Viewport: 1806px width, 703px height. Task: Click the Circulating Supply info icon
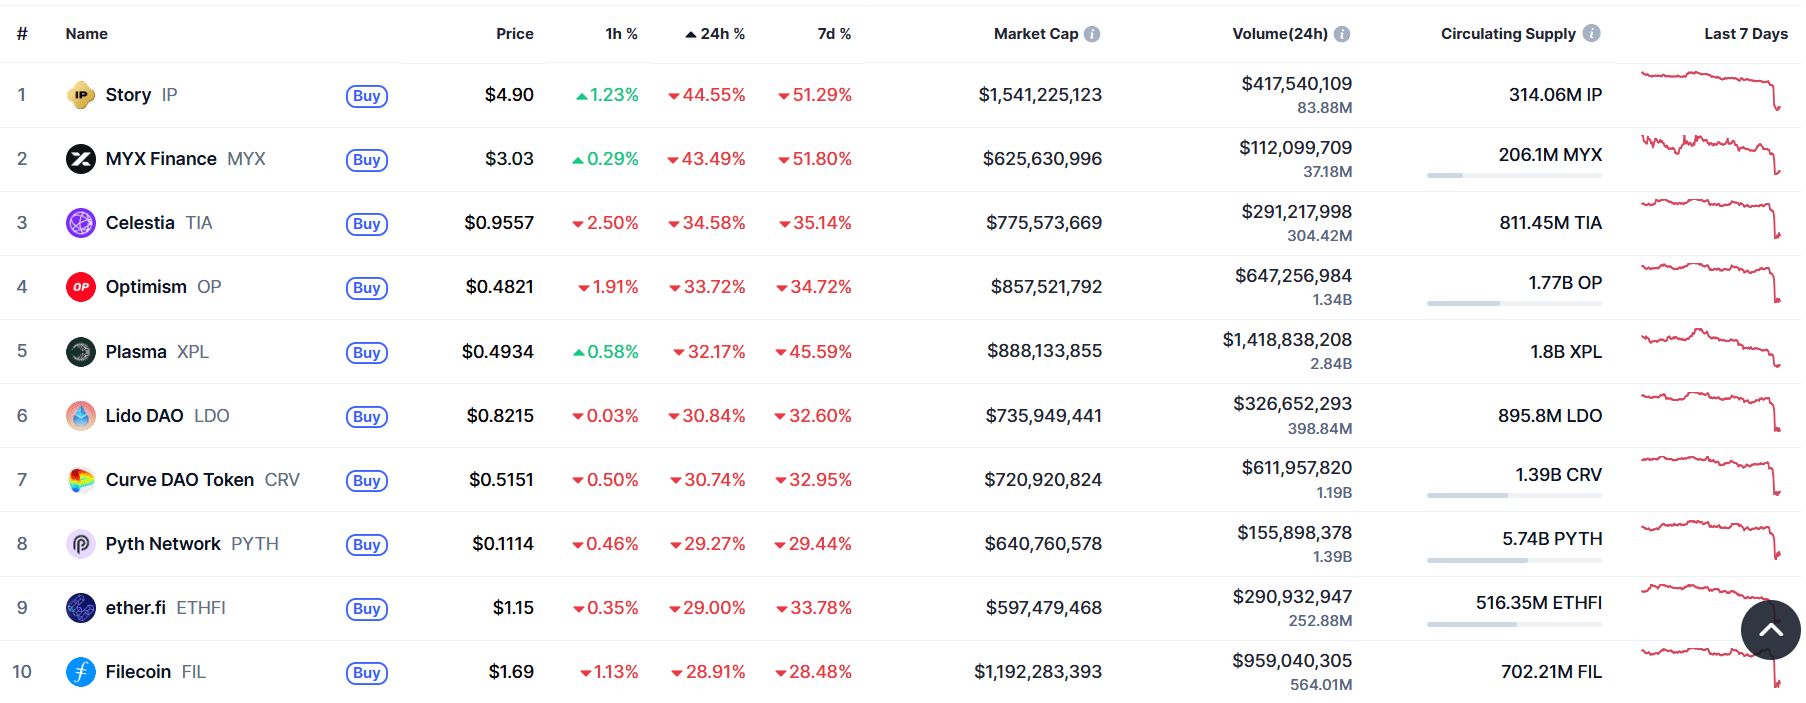[1592, 34]
